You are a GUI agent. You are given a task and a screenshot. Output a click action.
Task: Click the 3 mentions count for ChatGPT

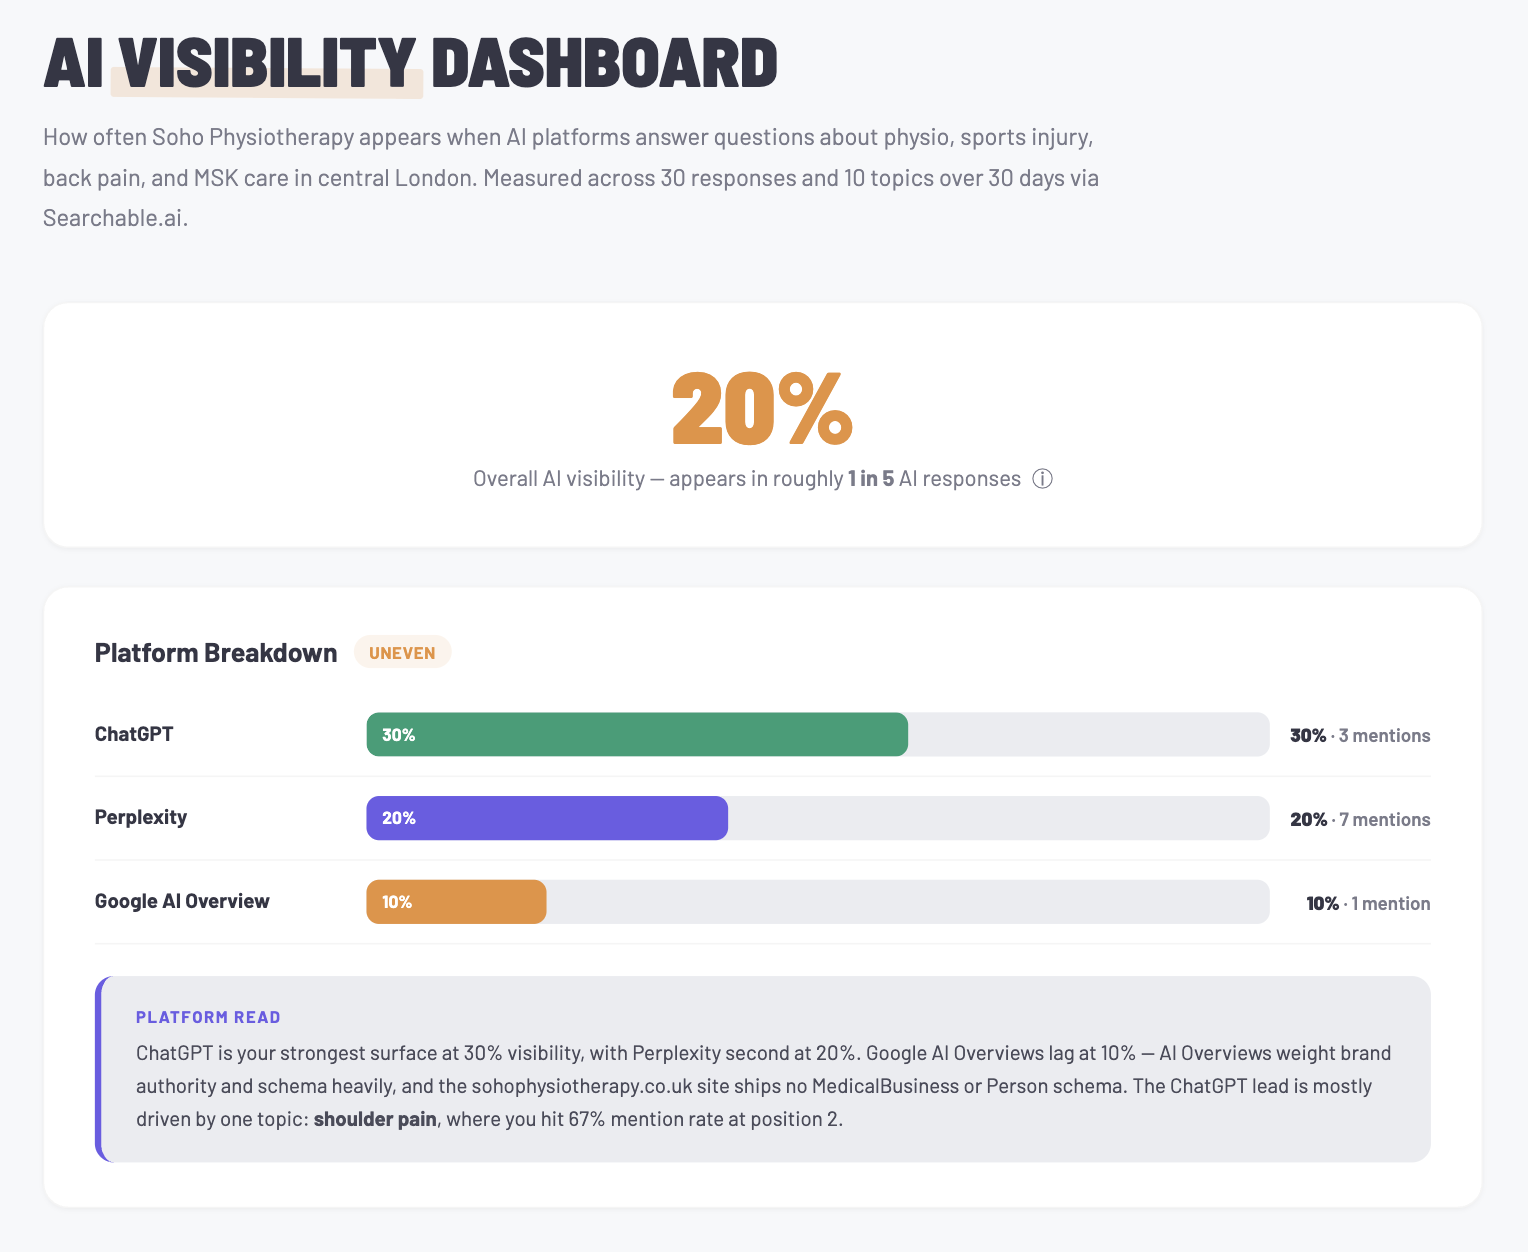click(1385, 735)
